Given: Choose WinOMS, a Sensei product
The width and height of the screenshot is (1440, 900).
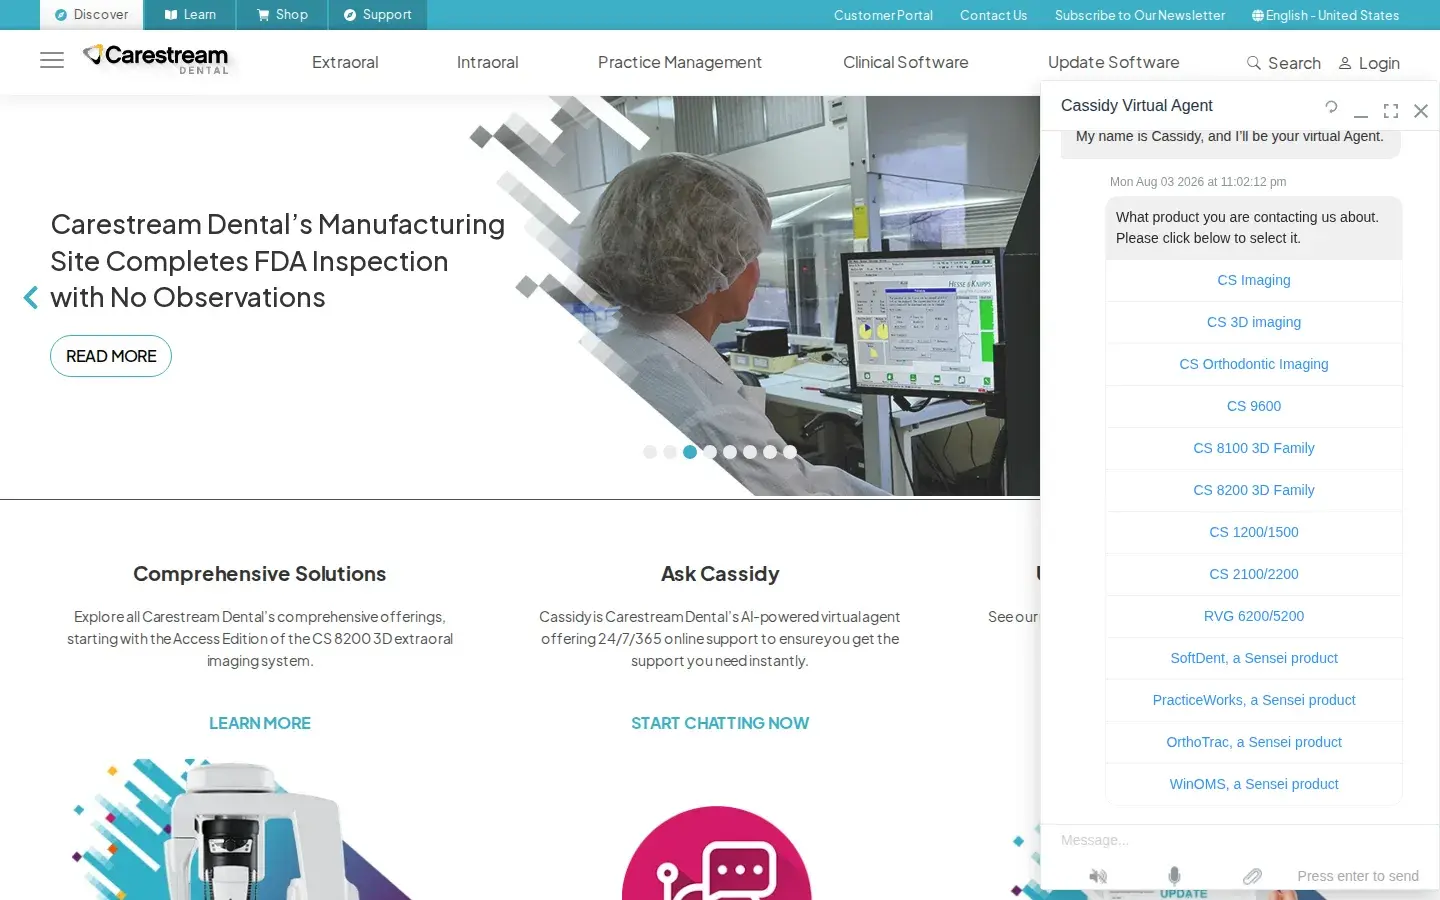Looking at the screenshot, I should click(x=1254, y=784).
